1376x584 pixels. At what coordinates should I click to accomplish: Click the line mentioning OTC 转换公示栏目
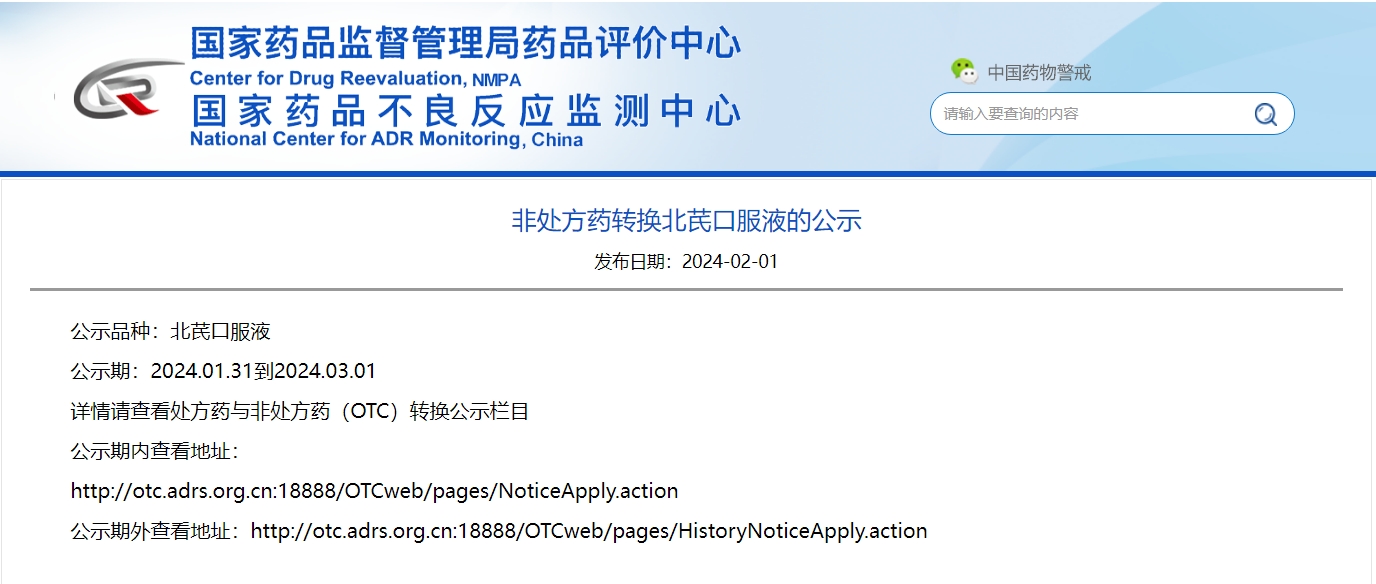pos(299,411)
